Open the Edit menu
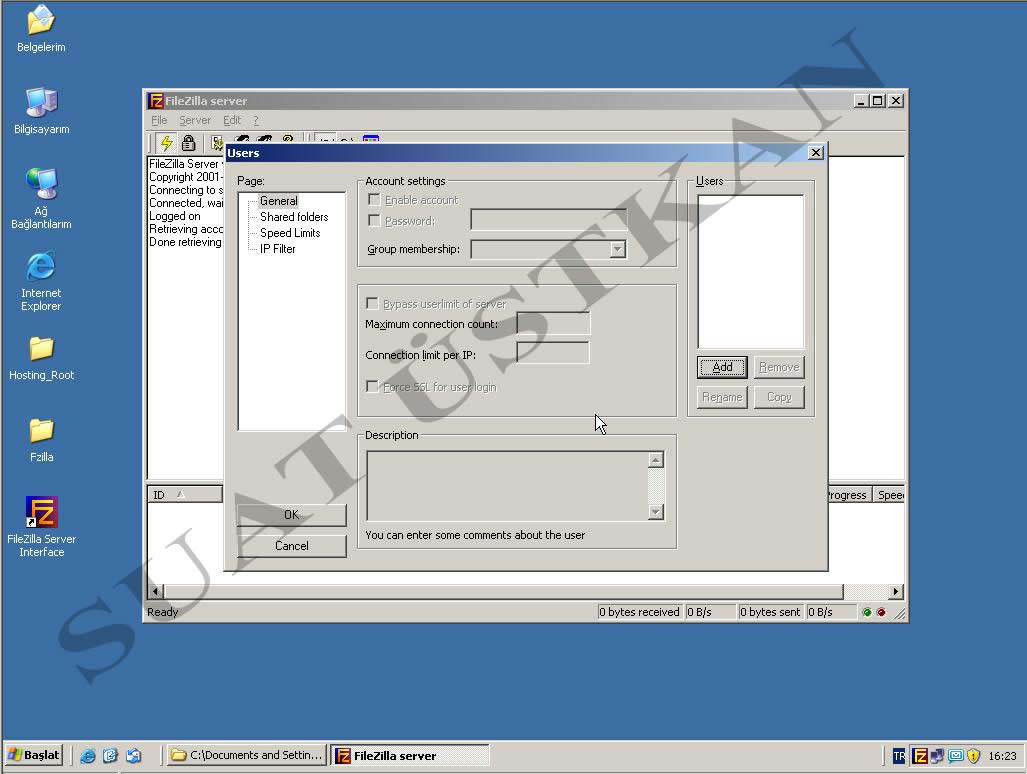Screen dimensions: 1027x774 pos(232,120)
